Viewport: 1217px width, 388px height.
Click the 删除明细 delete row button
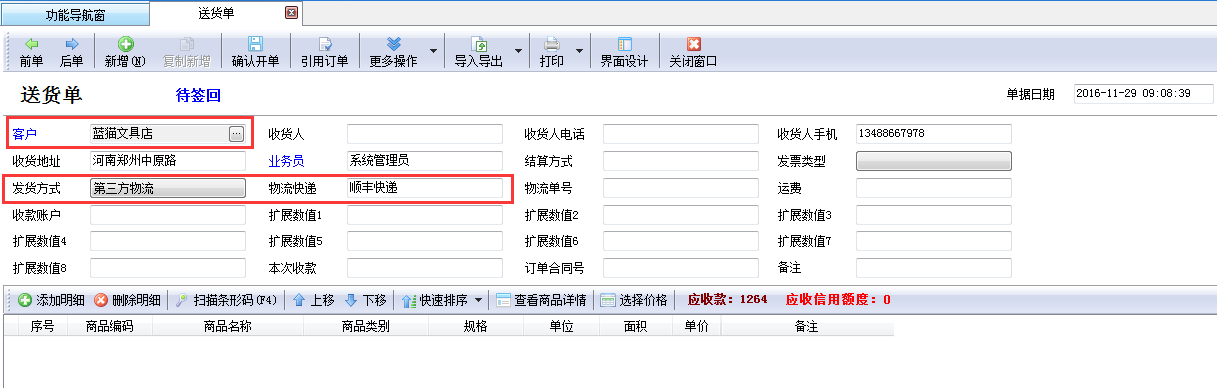coord(127,300)
